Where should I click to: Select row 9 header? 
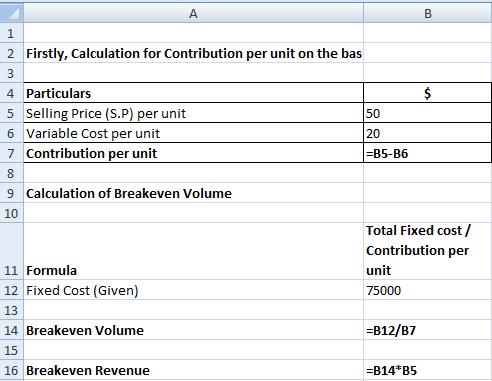point(12,193)
